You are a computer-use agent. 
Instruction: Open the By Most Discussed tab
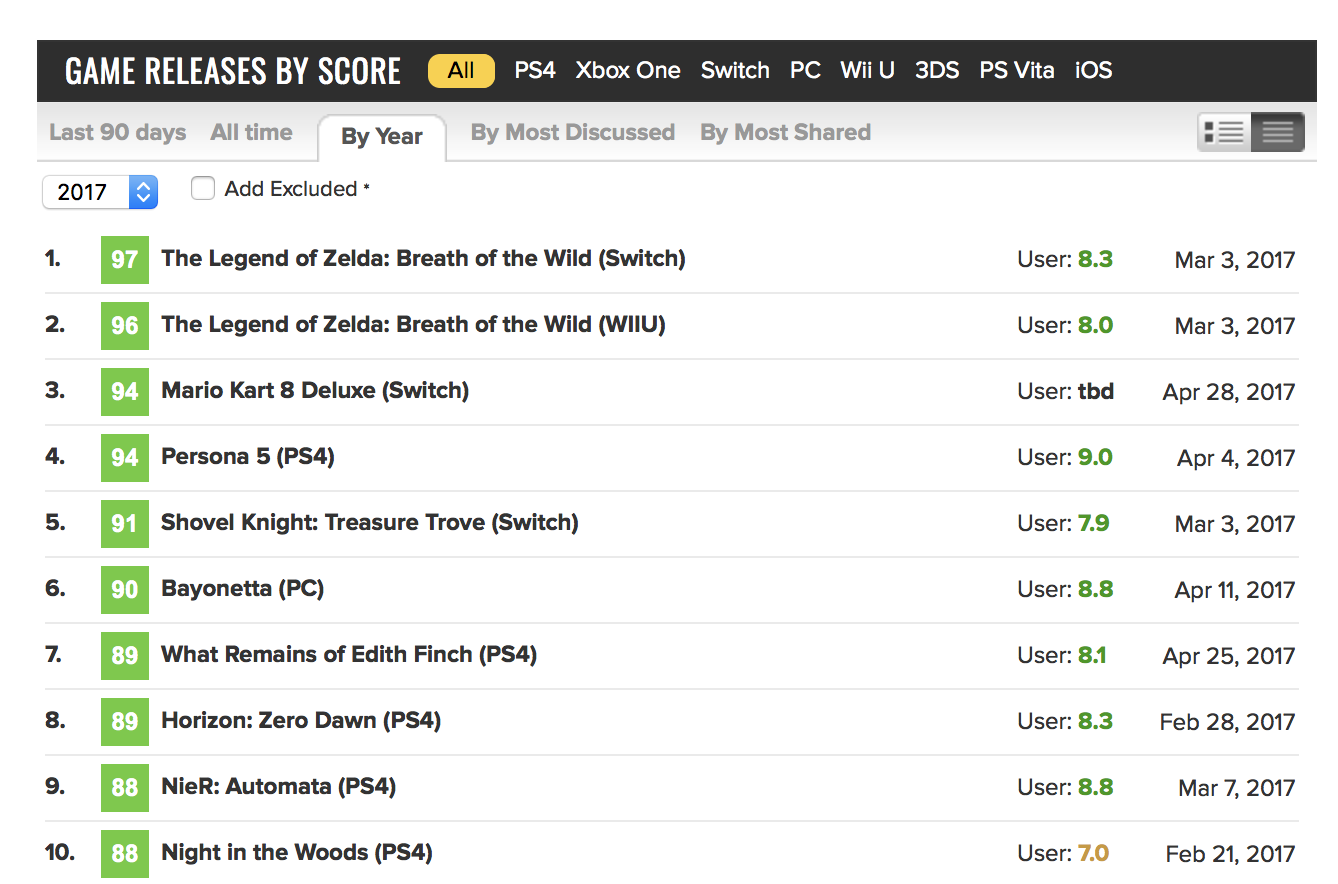coord(573,132)
